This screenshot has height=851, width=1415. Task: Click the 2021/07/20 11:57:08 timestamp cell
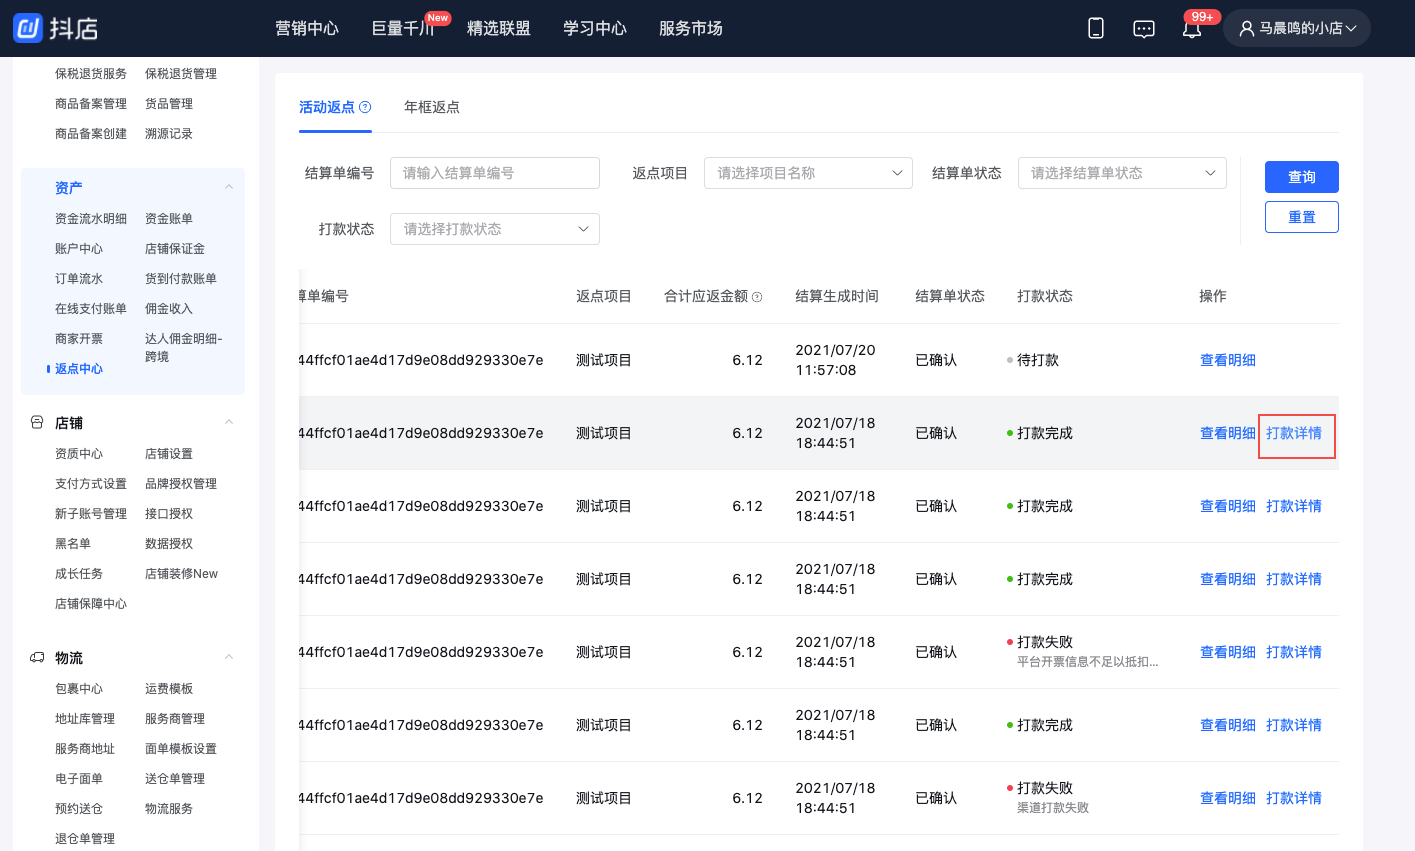835,360
